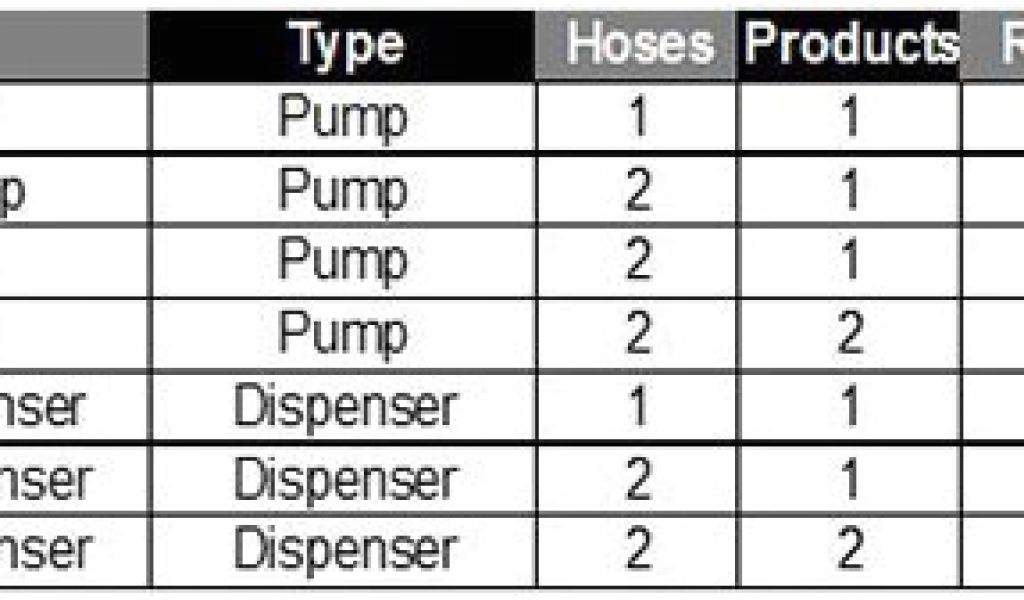Select the Products column header

tap(850, 44)
